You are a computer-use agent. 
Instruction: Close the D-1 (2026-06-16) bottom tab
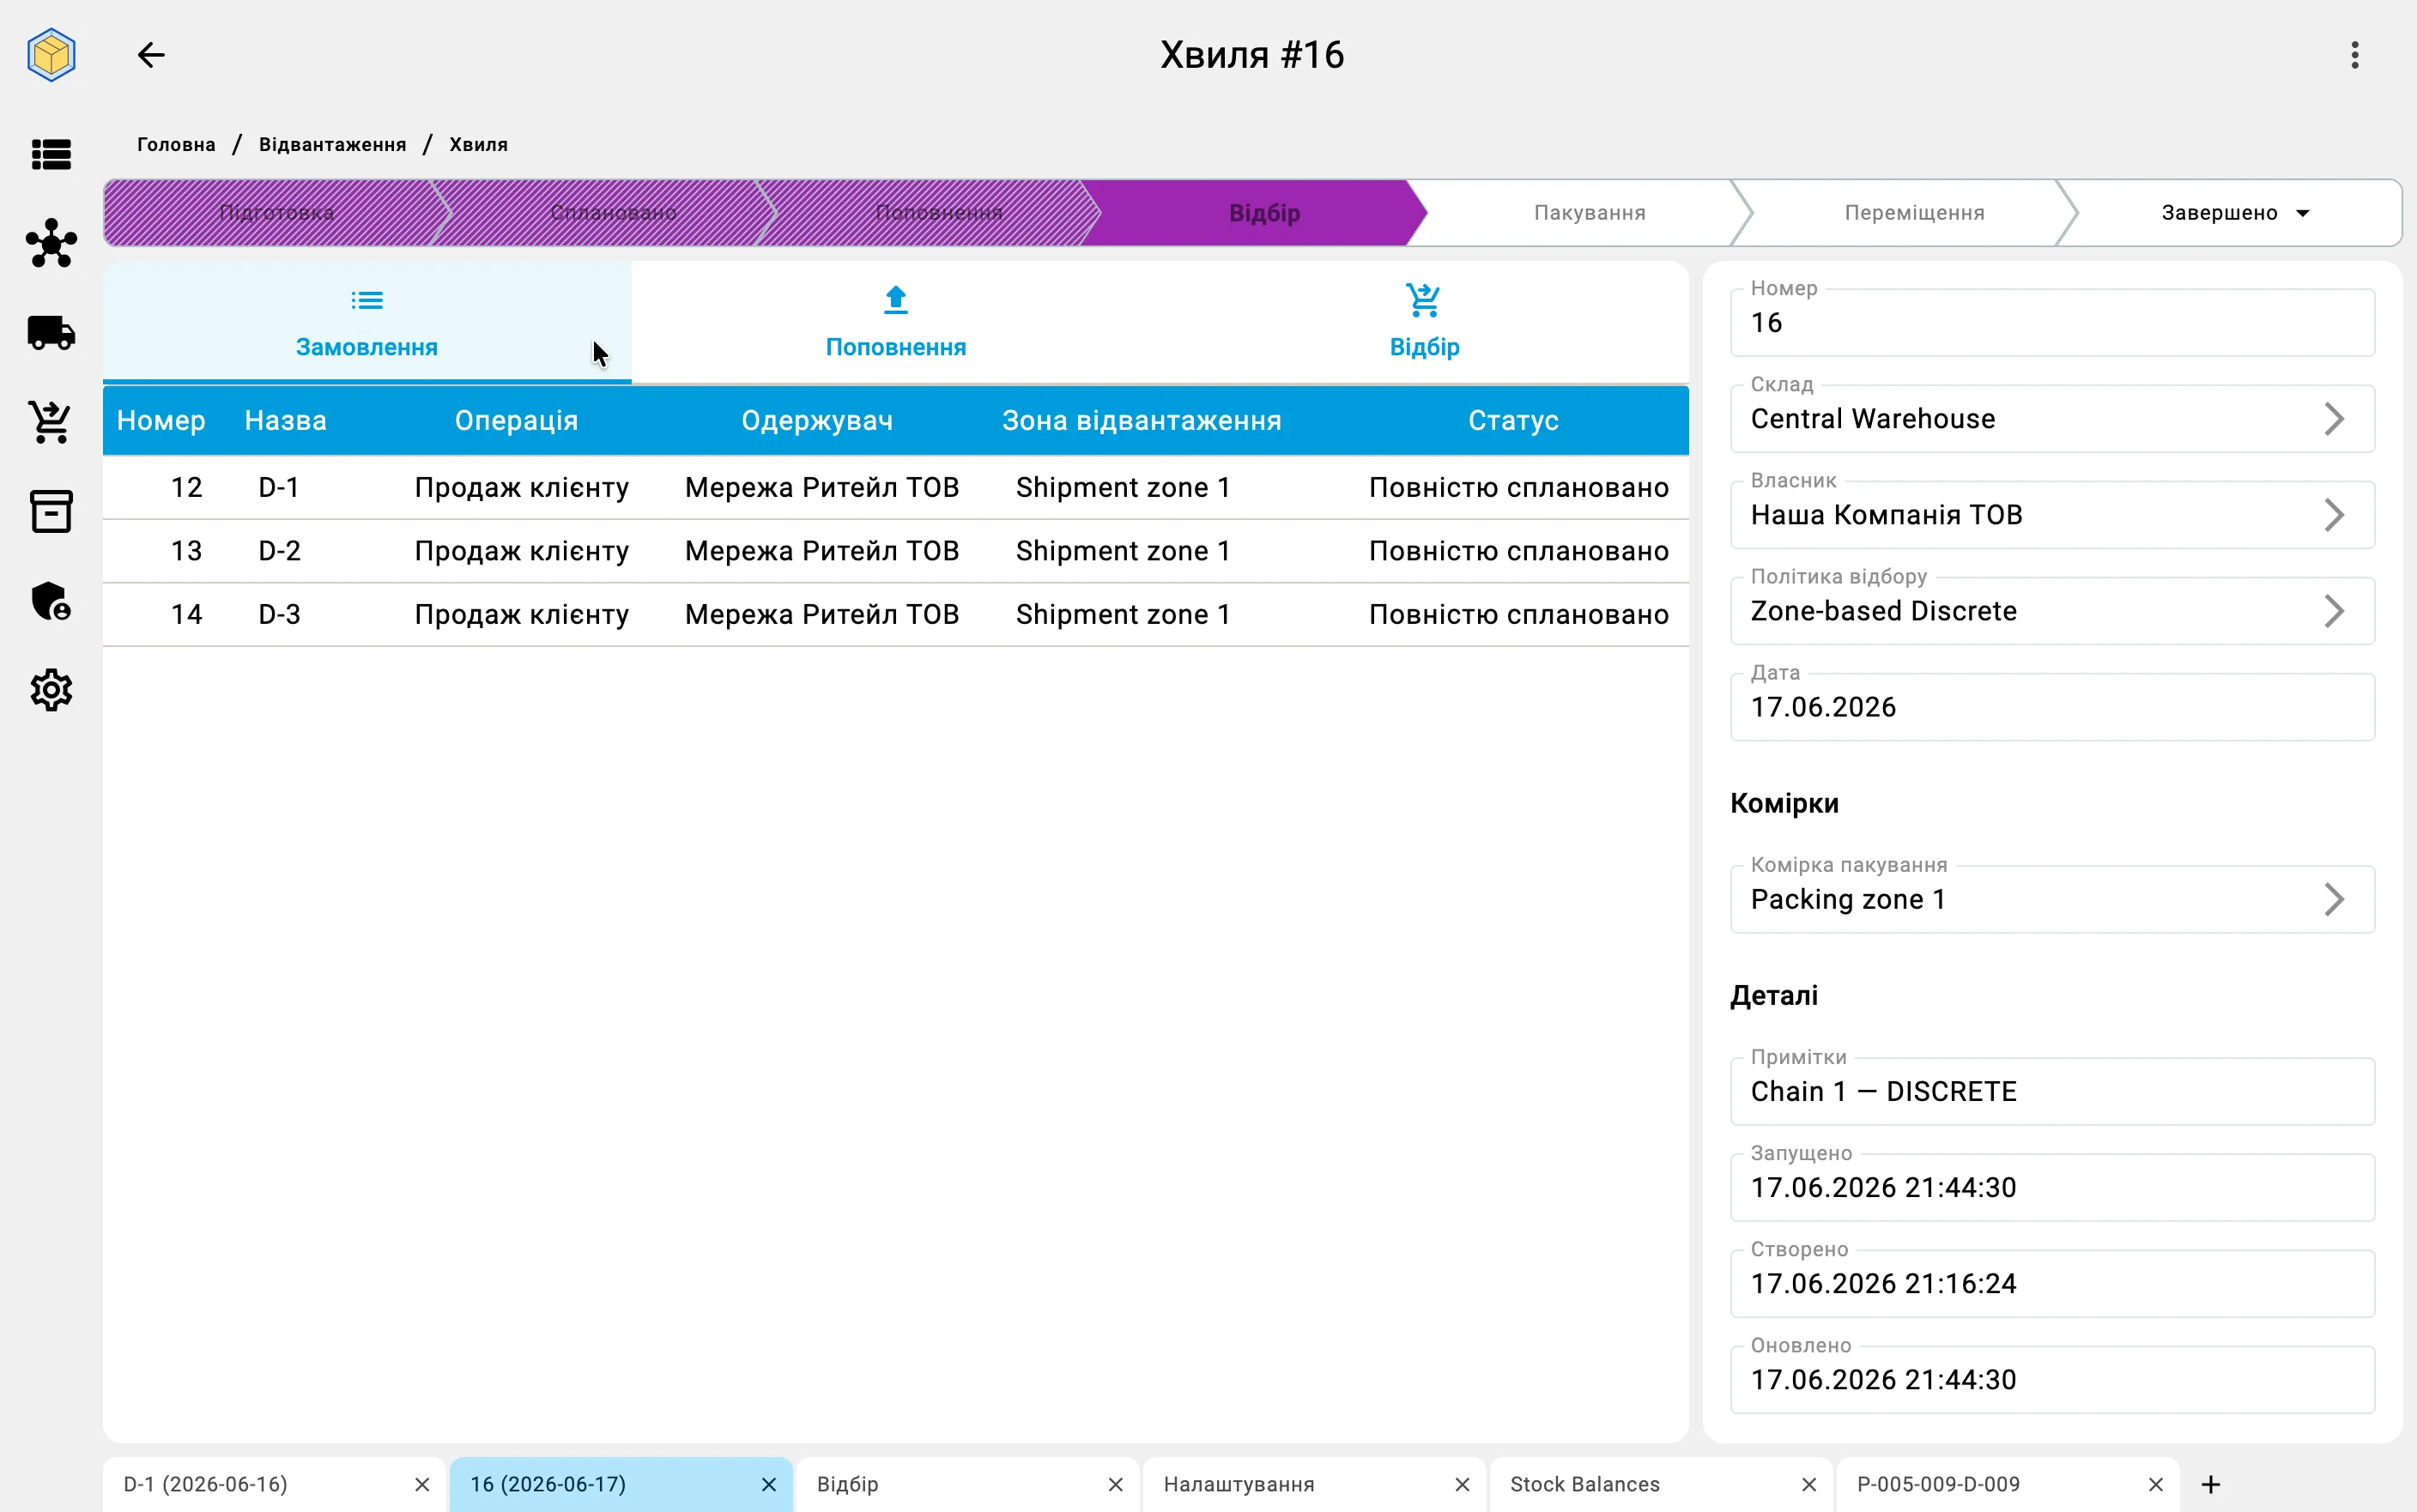click(422, 1484)
